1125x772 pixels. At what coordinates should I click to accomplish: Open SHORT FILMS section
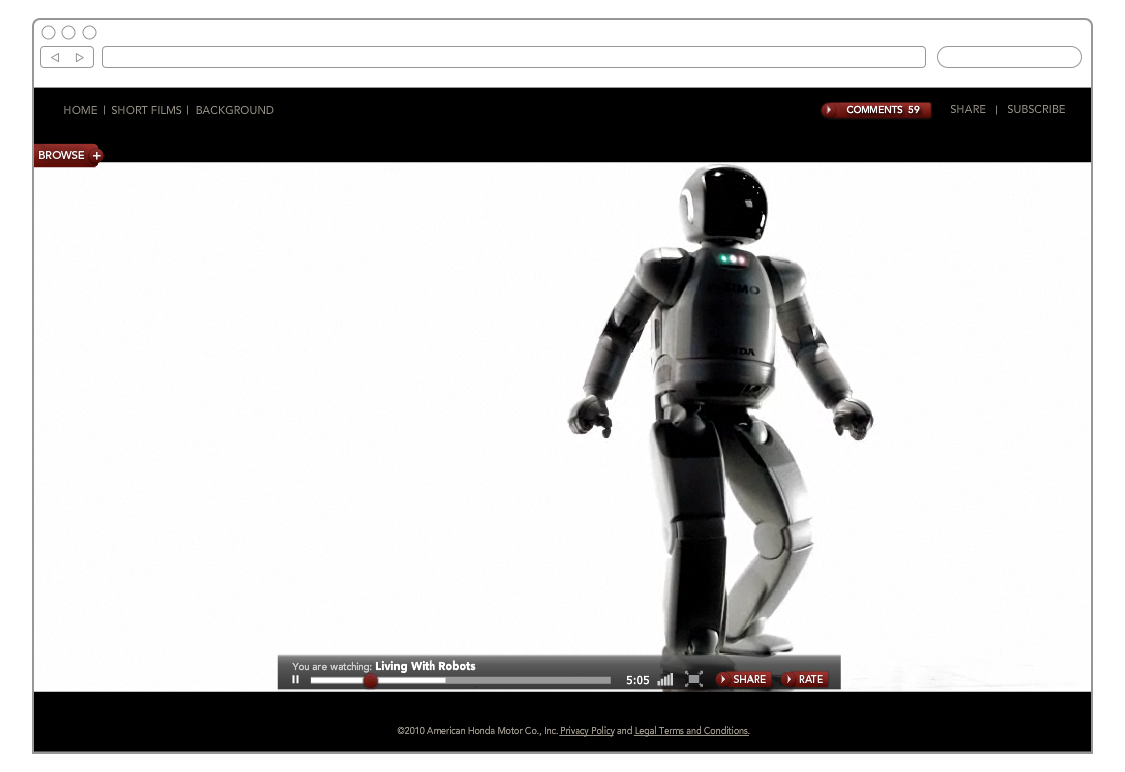146,110
